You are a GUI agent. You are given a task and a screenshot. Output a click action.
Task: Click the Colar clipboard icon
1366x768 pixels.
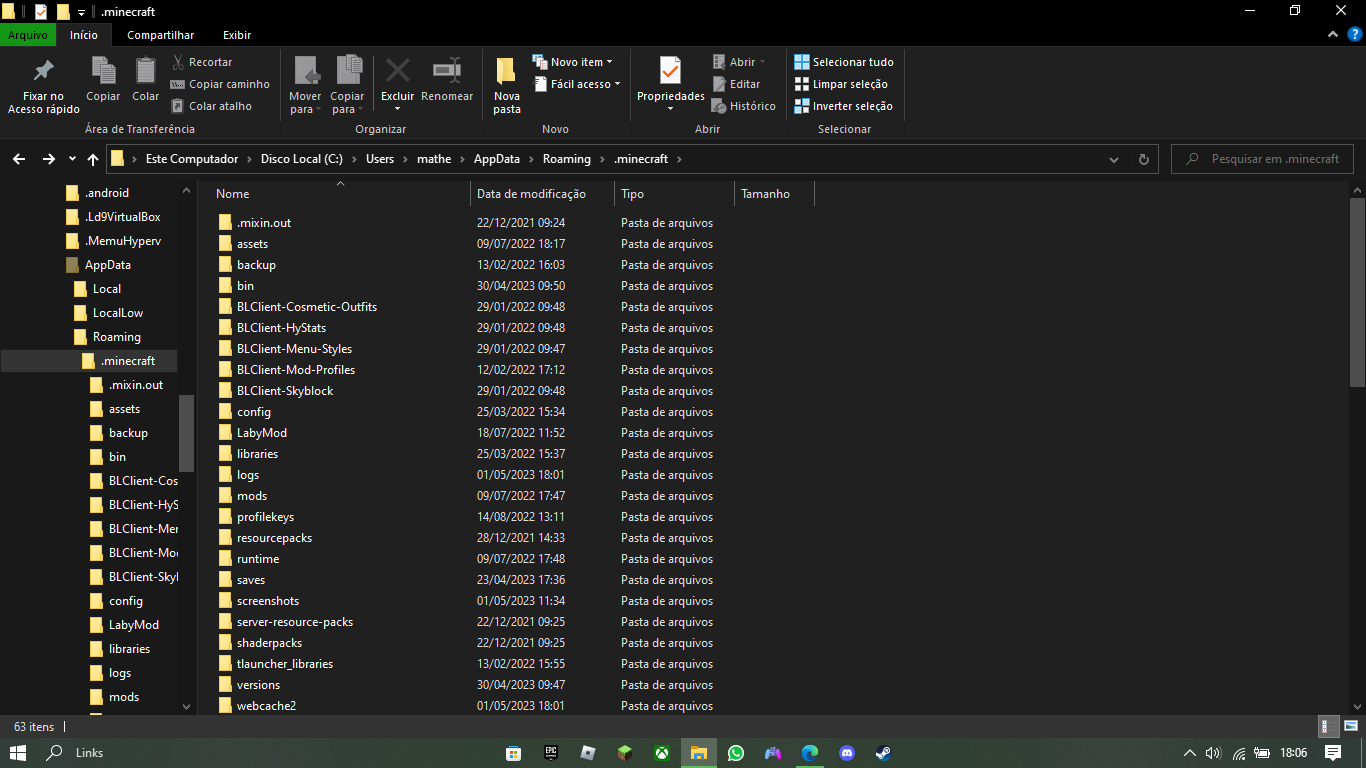(x=146, y=70)
